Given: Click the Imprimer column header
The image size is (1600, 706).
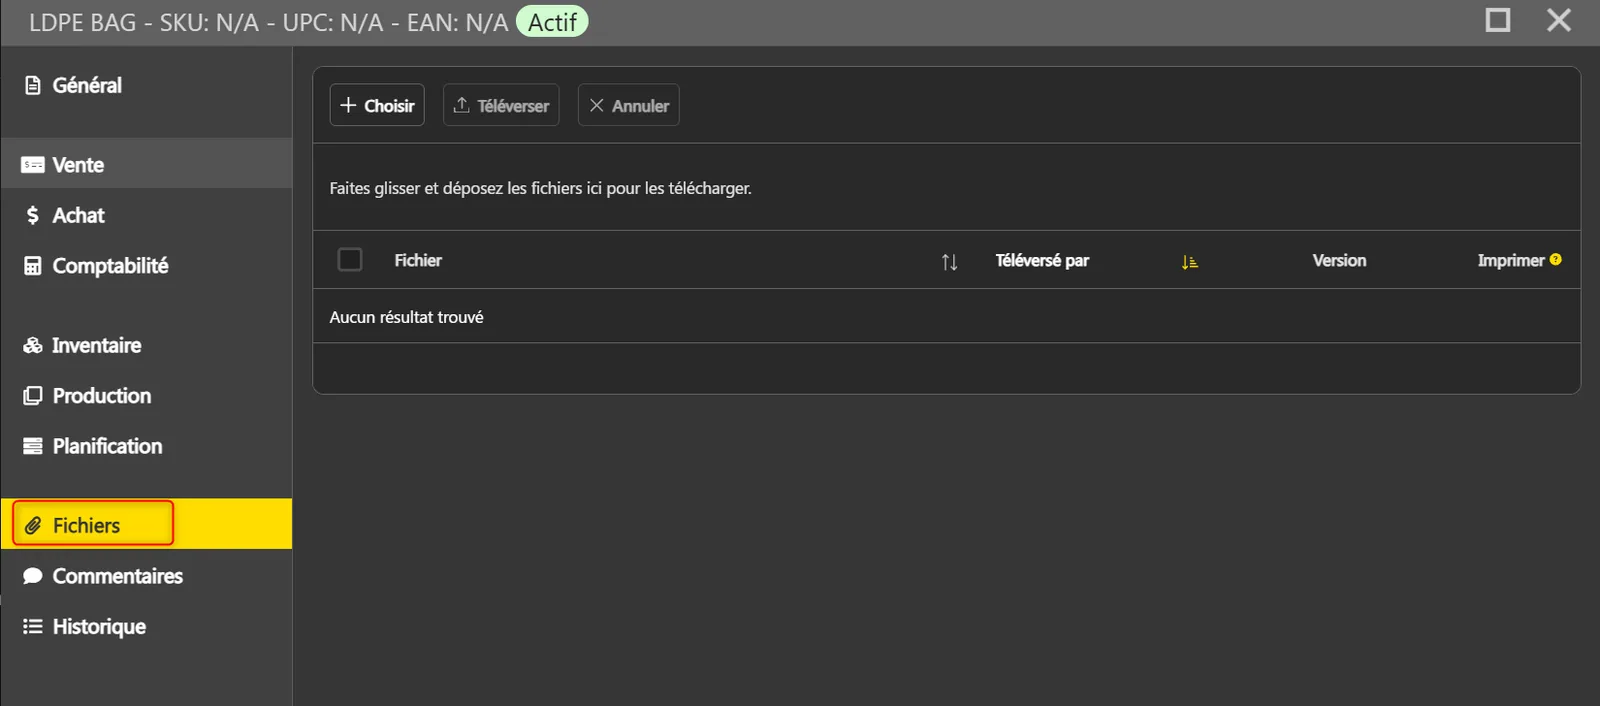Looking at the screenshot, I should coord(1511,260).
